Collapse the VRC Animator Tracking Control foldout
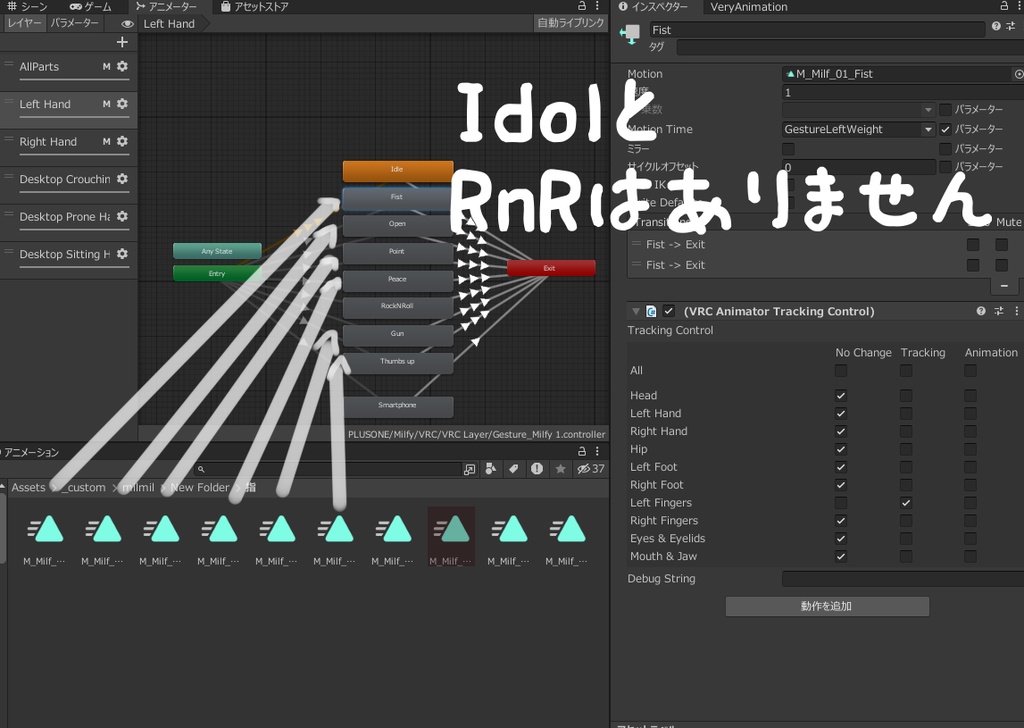The image size is (1024, 728). 635,311
